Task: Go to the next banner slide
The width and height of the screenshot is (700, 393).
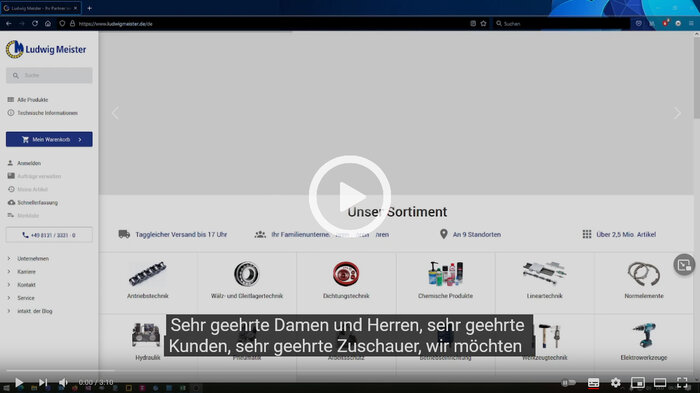Action: click(677, 113)
